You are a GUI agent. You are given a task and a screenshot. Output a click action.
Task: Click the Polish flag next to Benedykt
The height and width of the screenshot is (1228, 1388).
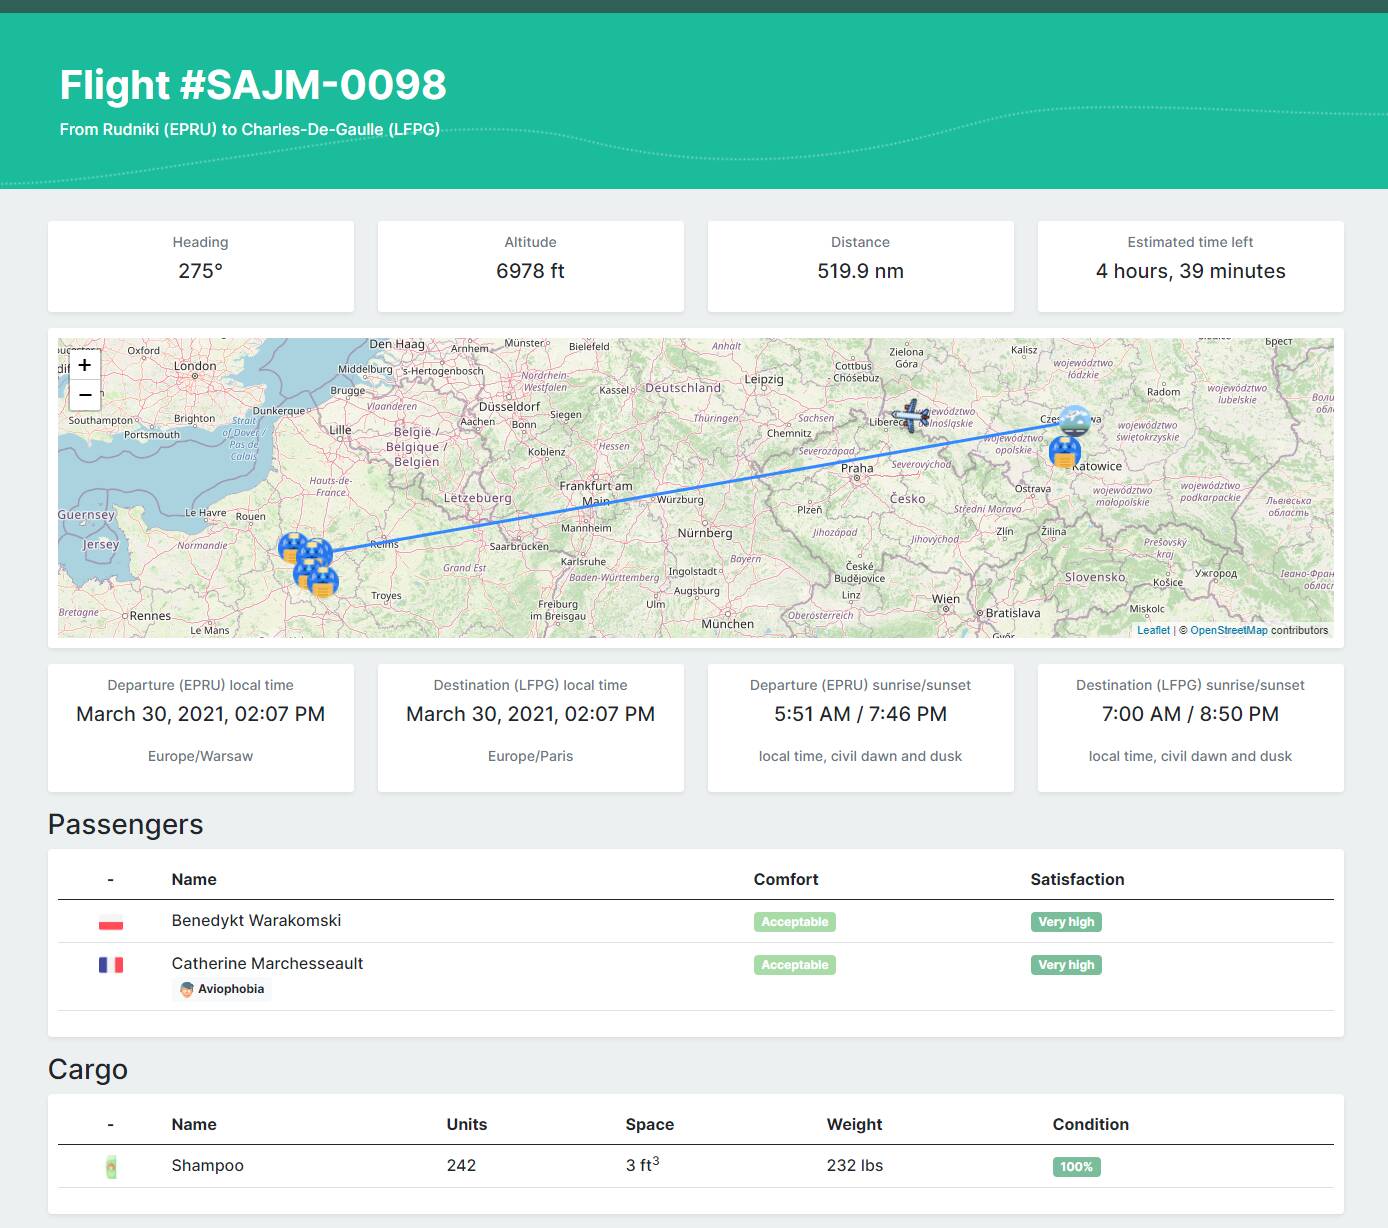coord(111,922)
